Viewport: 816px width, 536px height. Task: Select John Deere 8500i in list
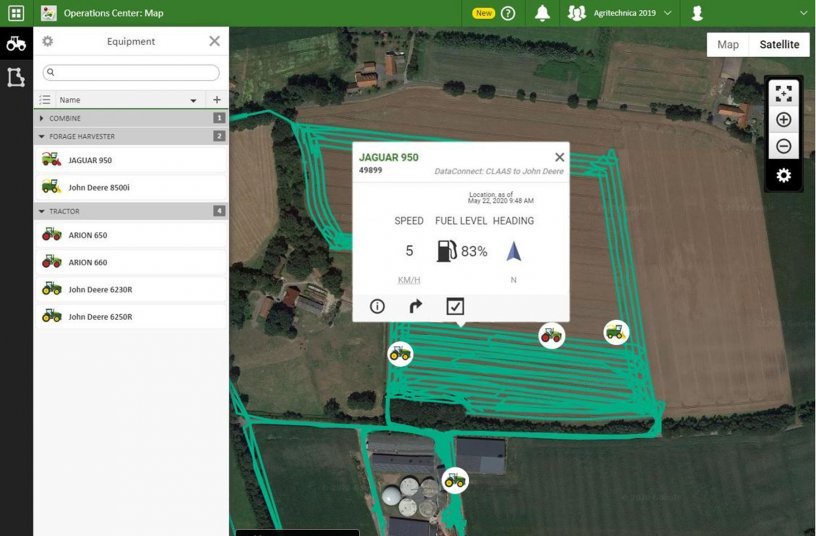pos(131,187)
